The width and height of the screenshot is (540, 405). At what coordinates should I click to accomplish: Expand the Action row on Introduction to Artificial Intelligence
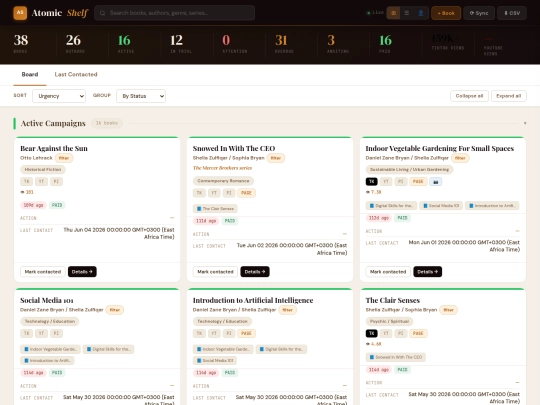click(270, 386)
